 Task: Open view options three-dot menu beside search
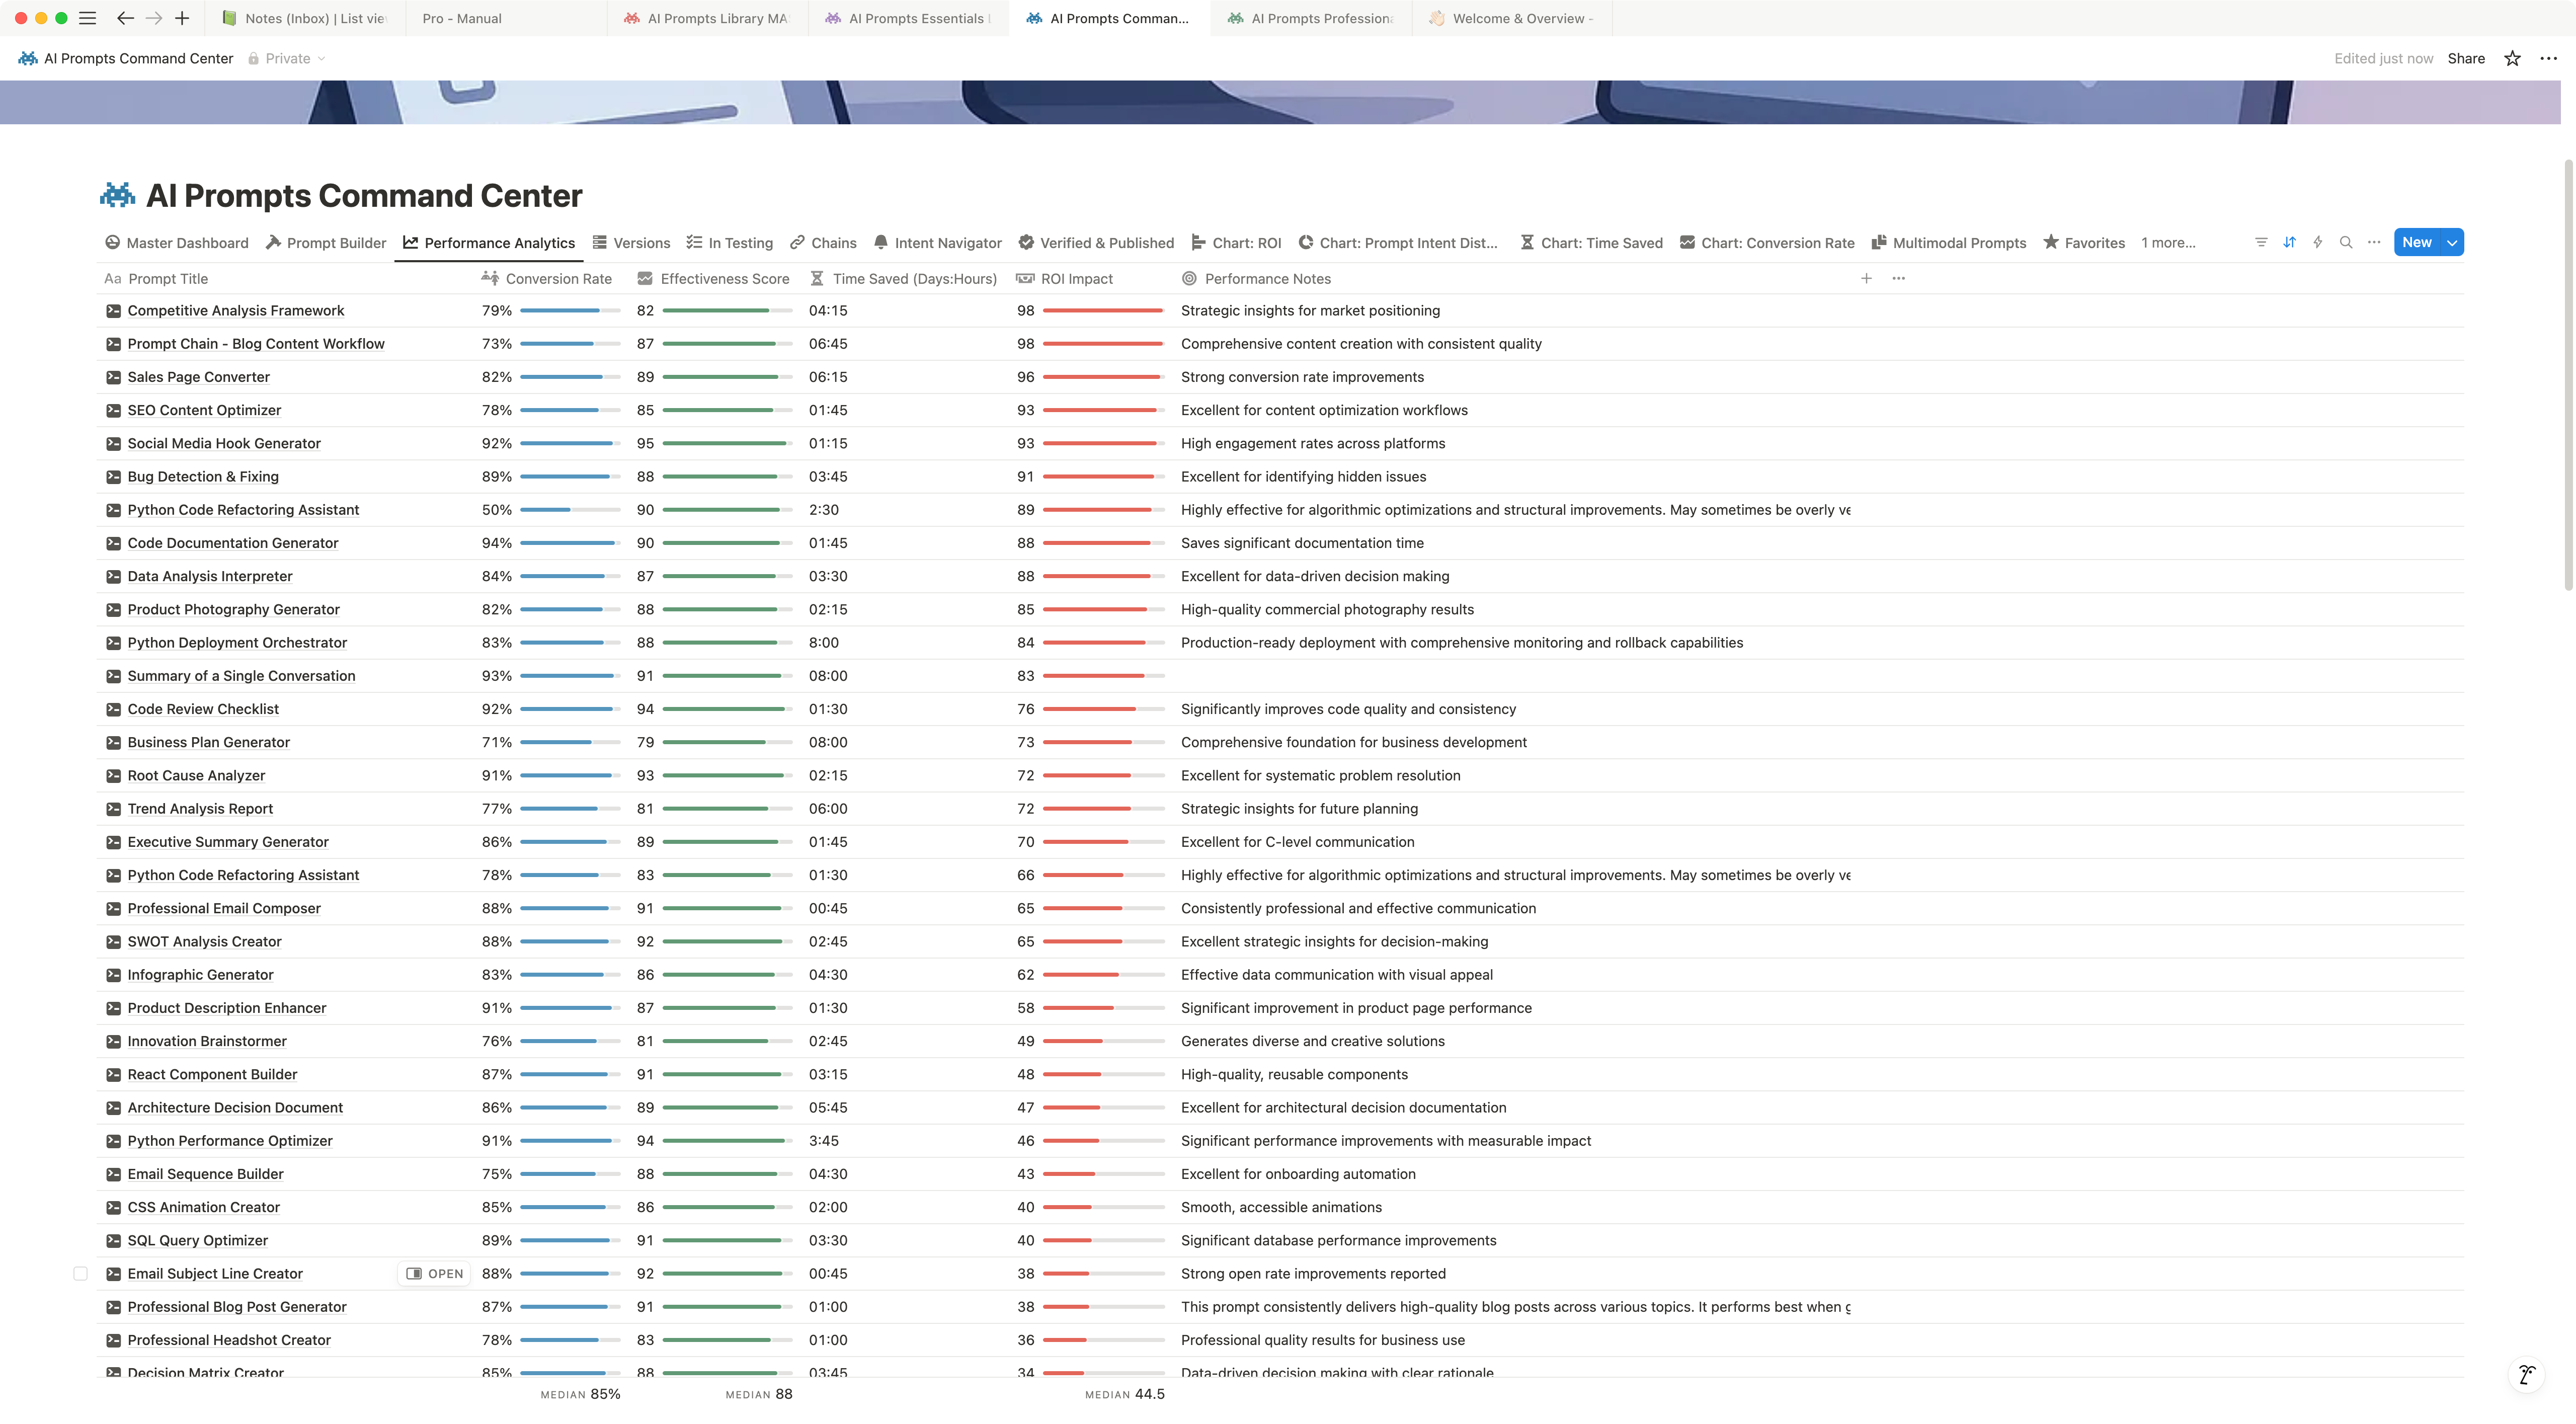point(2374,242)
